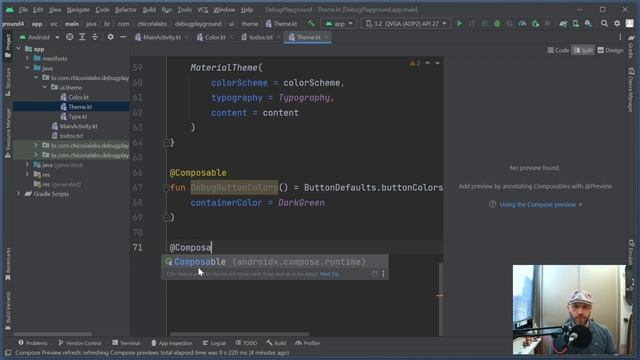640x360 pixels.
Task: Click the warnings indicator in editor
Action: click(415, 63)
